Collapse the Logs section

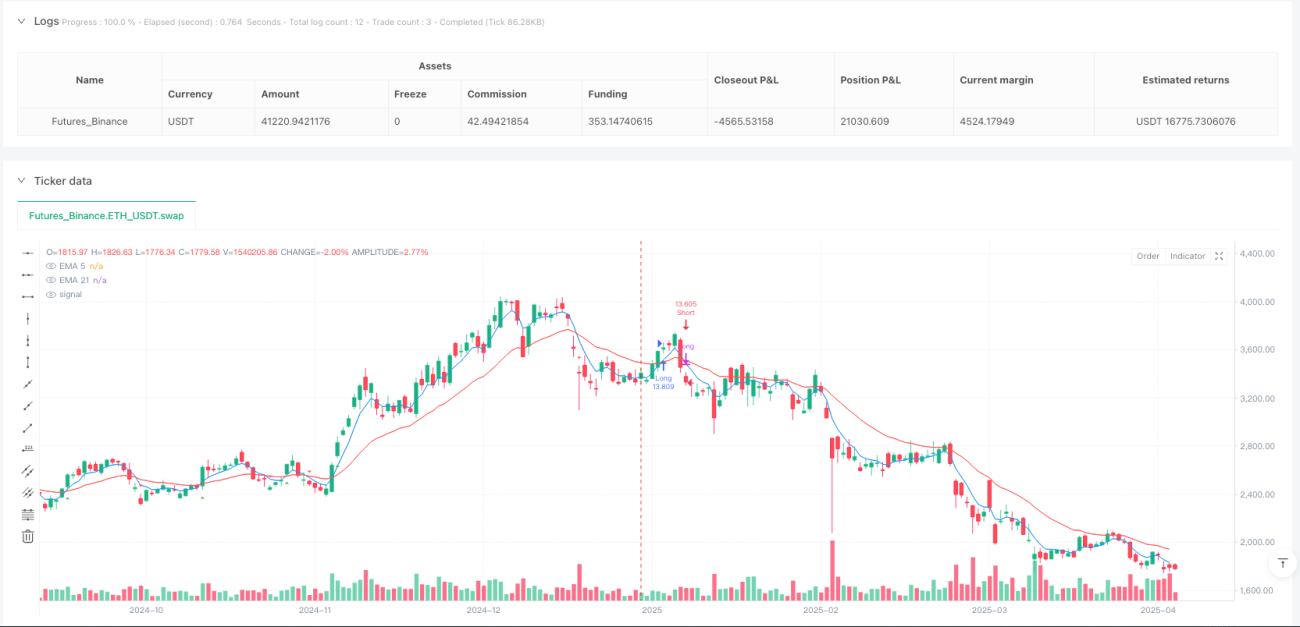tap(22, 21)
